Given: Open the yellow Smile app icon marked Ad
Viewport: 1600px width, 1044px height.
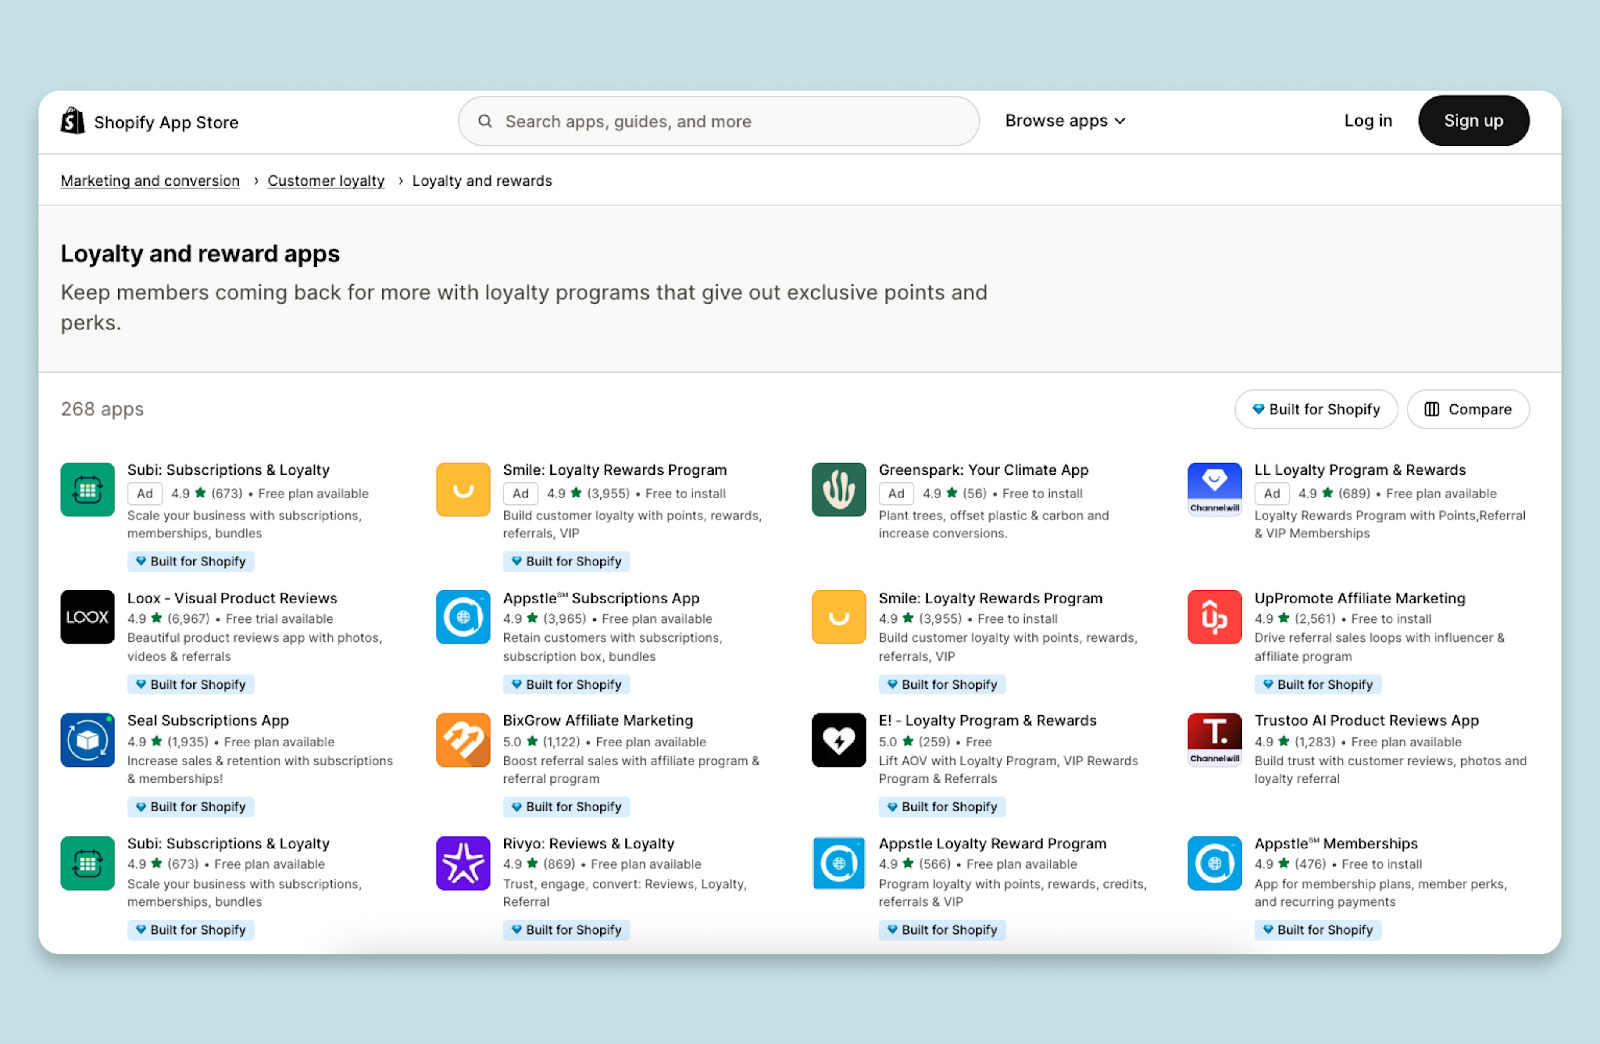Looking at the screenshot, I should (x=463, y=489).
